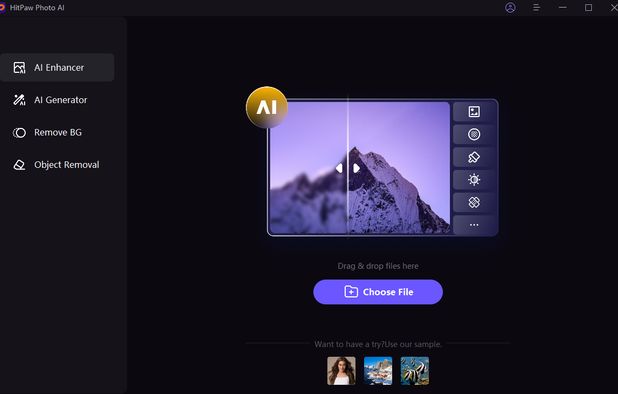618x394 pixels.
Task: Click the Remove BG circle icon
Action: pyautogui.click(x=19, y=133)
